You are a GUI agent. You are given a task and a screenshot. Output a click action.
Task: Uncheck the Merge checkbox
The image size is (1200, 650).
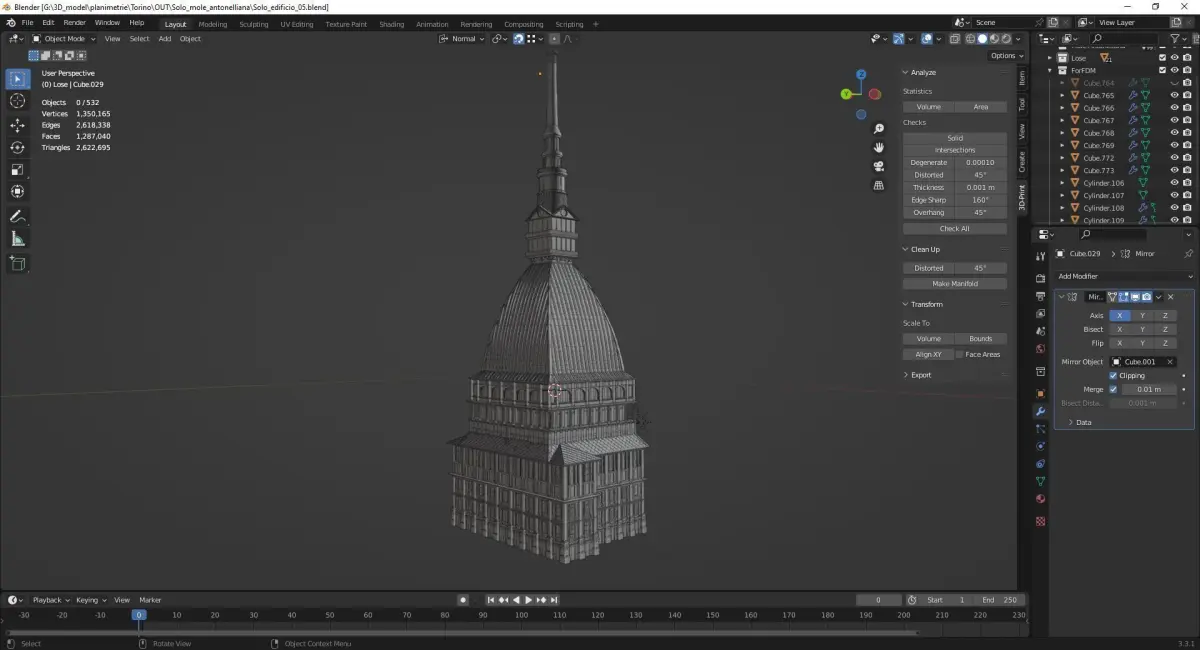(1113, 389)
